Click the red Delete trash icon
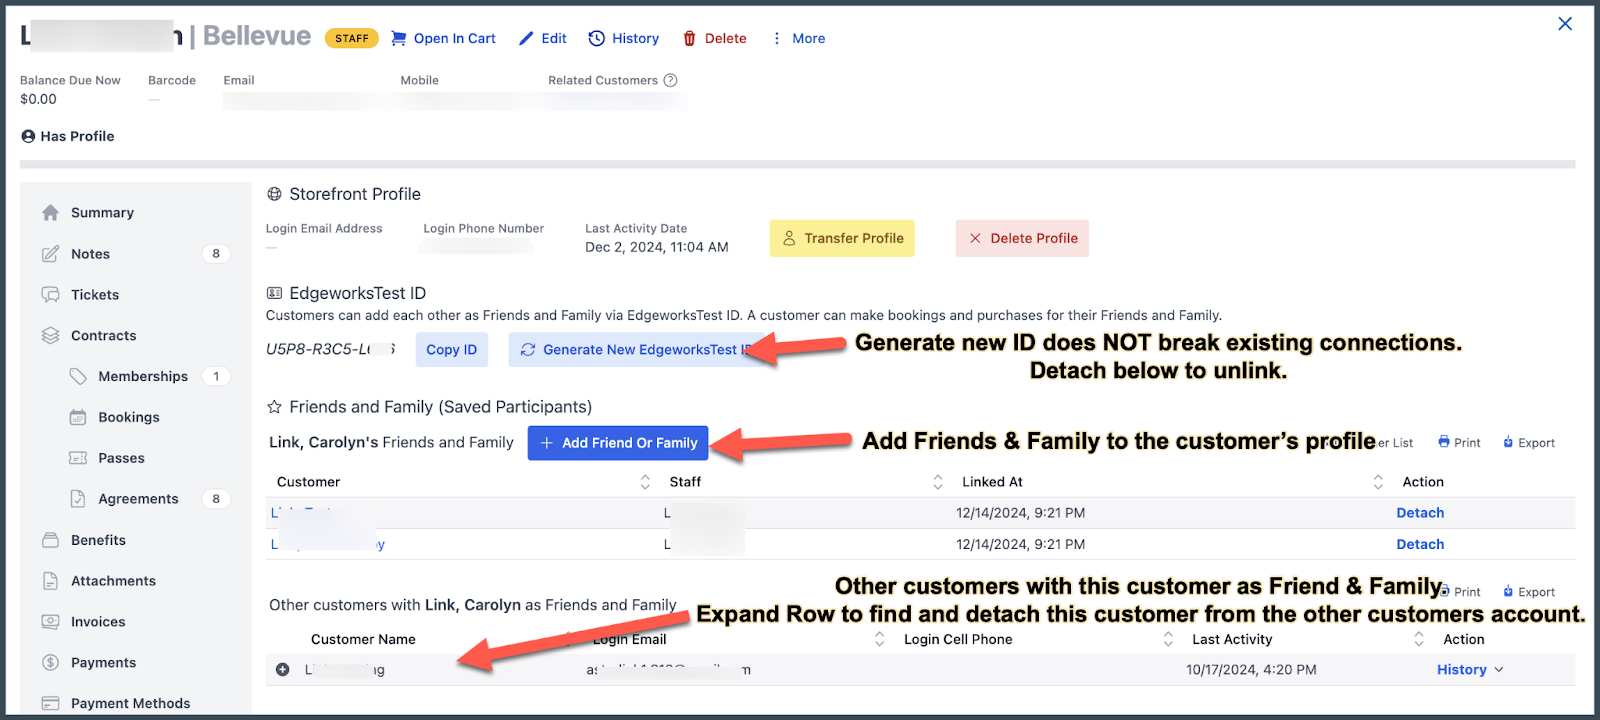The width and height of the screenshot is (1600, 720). tap(689, 39)
